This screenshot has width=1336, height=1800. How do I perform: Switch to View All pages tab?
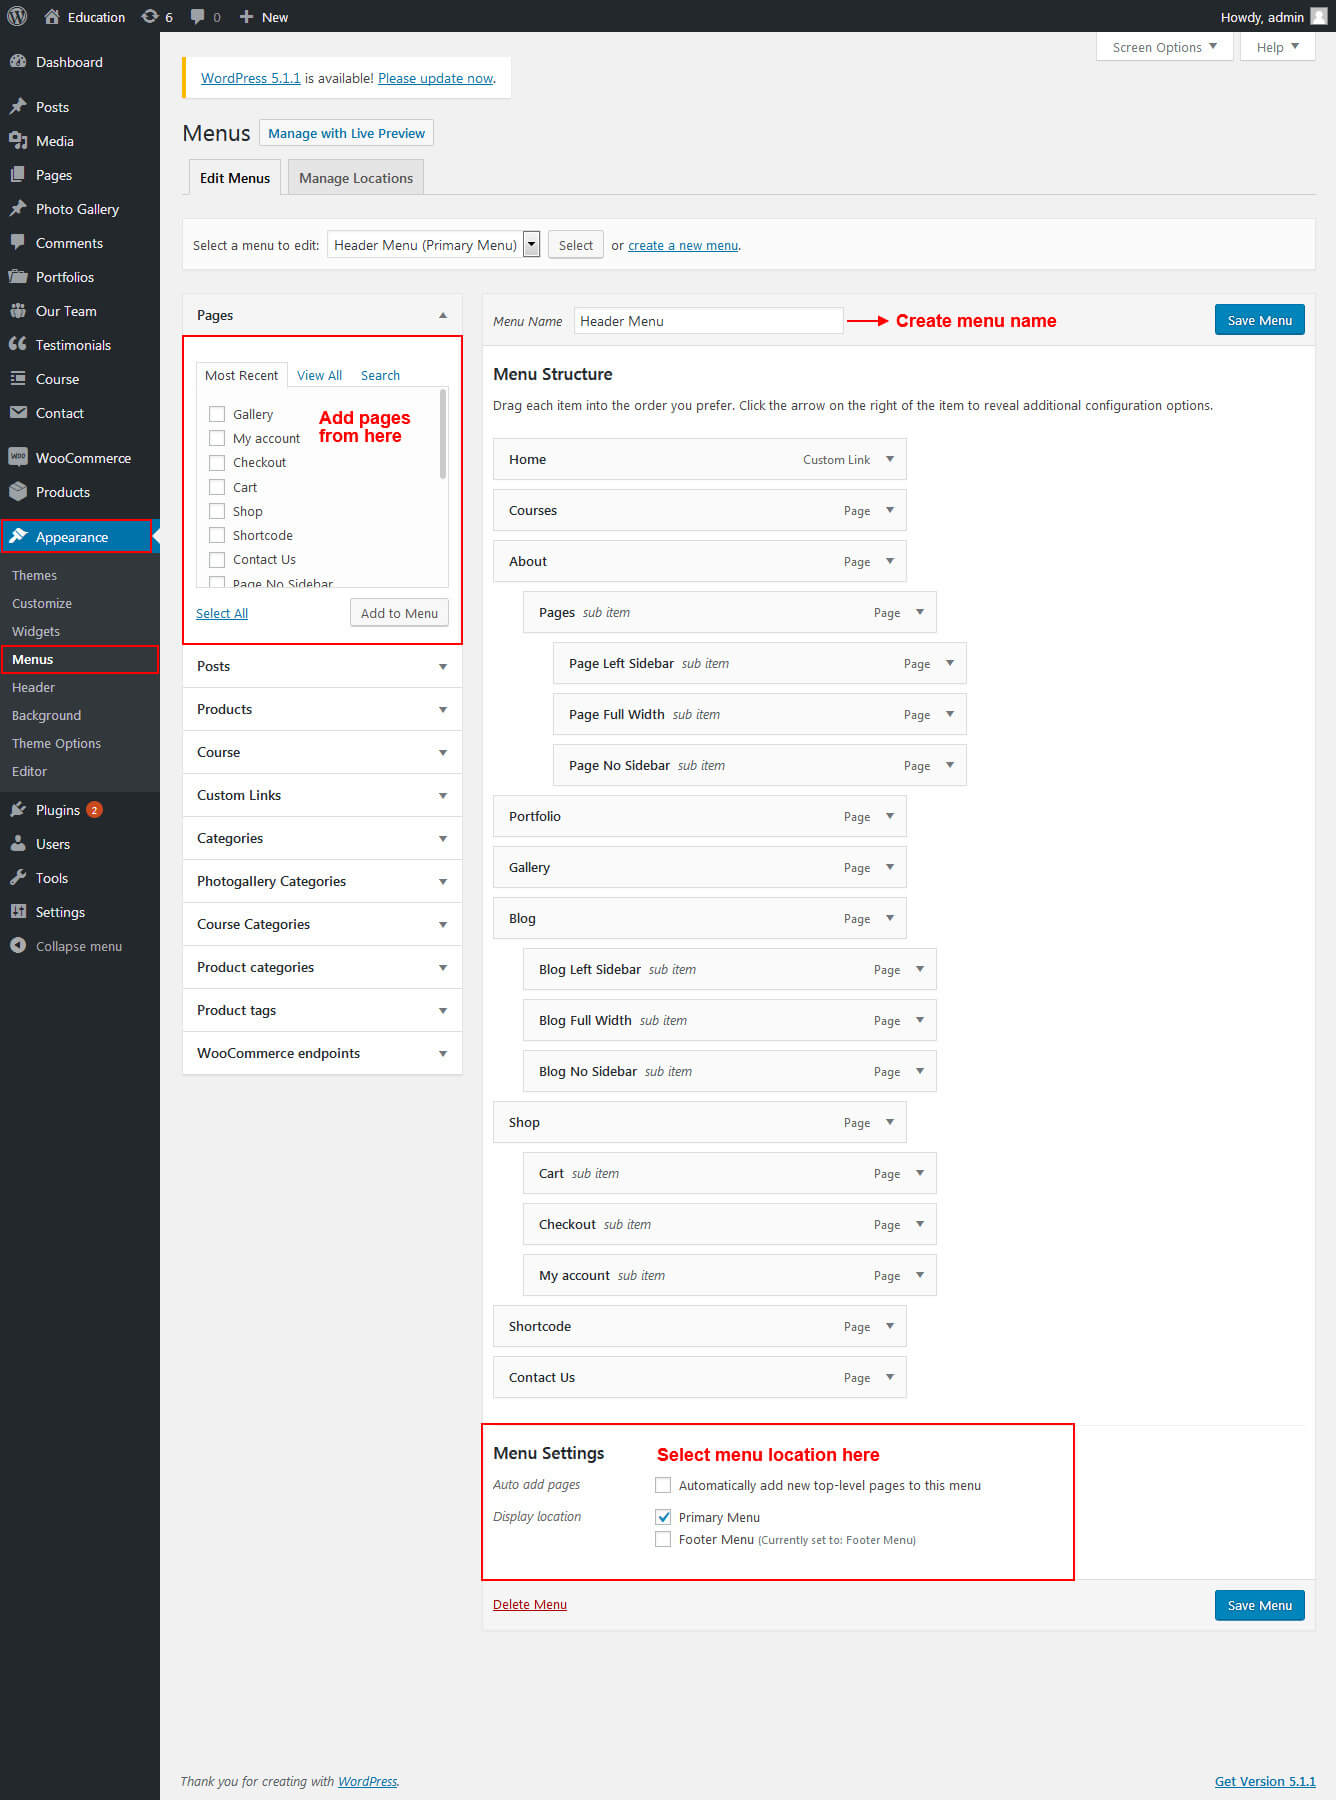click(x=319, y=375)
